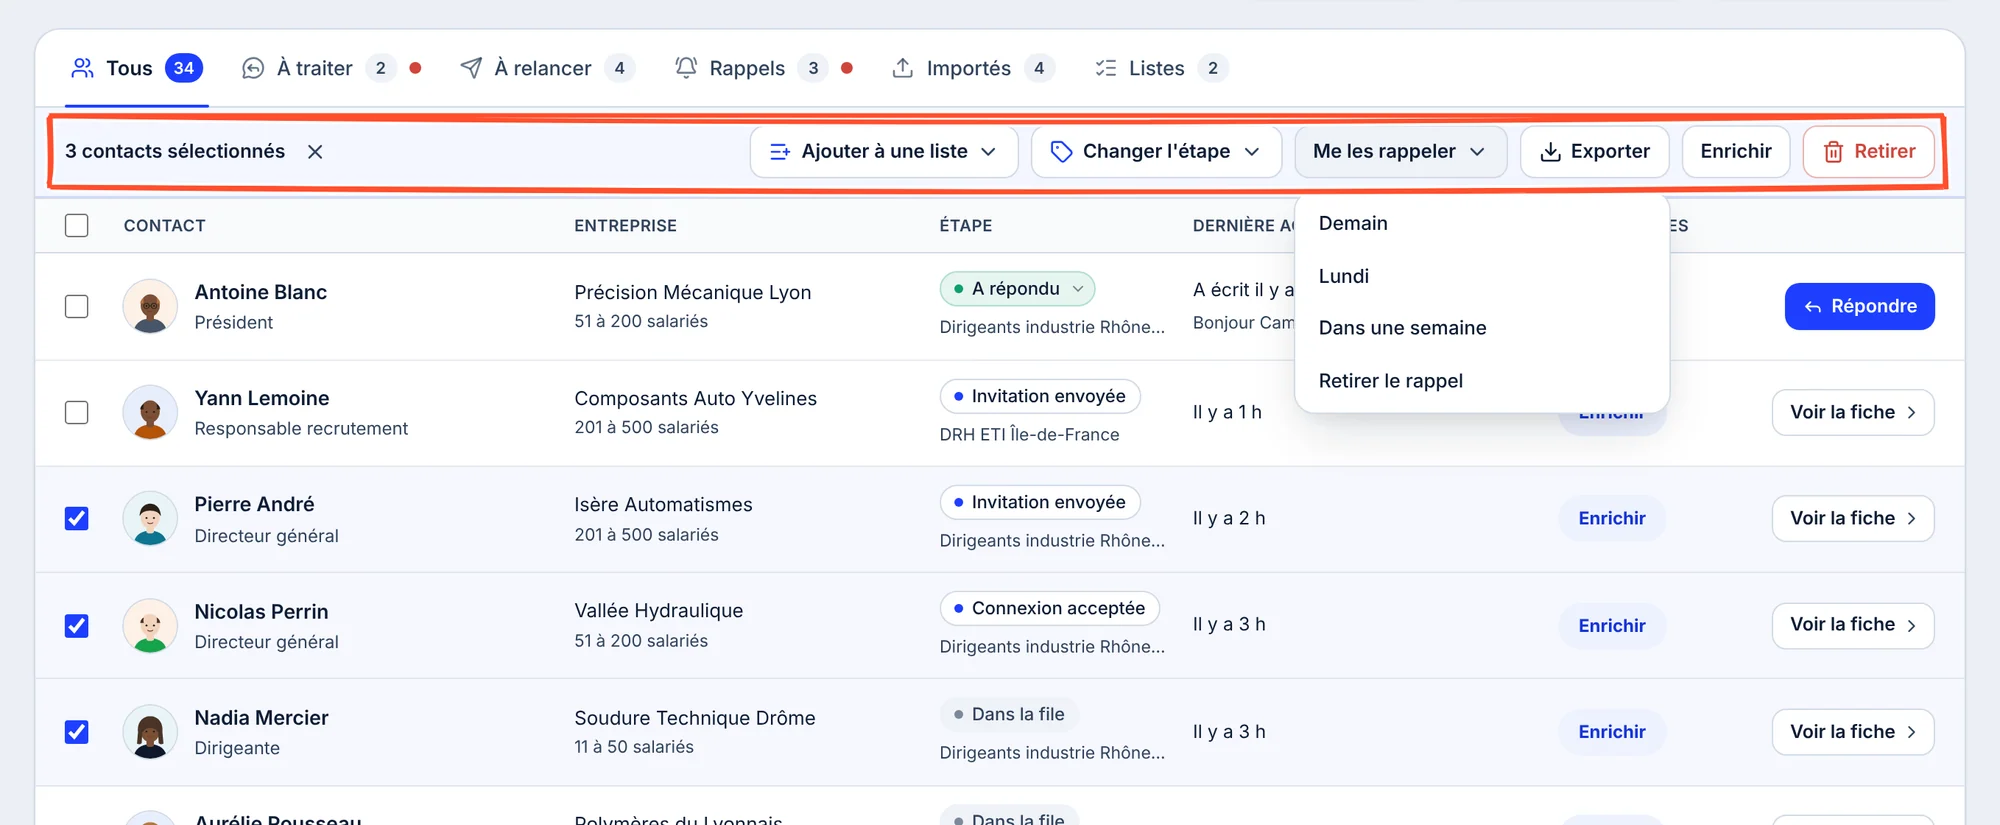Check Antoine Blanc's row checkbox

[x=76, y=306]
